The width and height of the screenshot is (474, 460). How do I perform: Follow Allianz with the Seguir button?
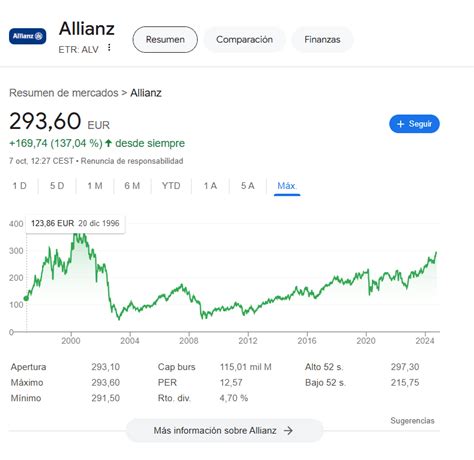[x=414, y=124]
